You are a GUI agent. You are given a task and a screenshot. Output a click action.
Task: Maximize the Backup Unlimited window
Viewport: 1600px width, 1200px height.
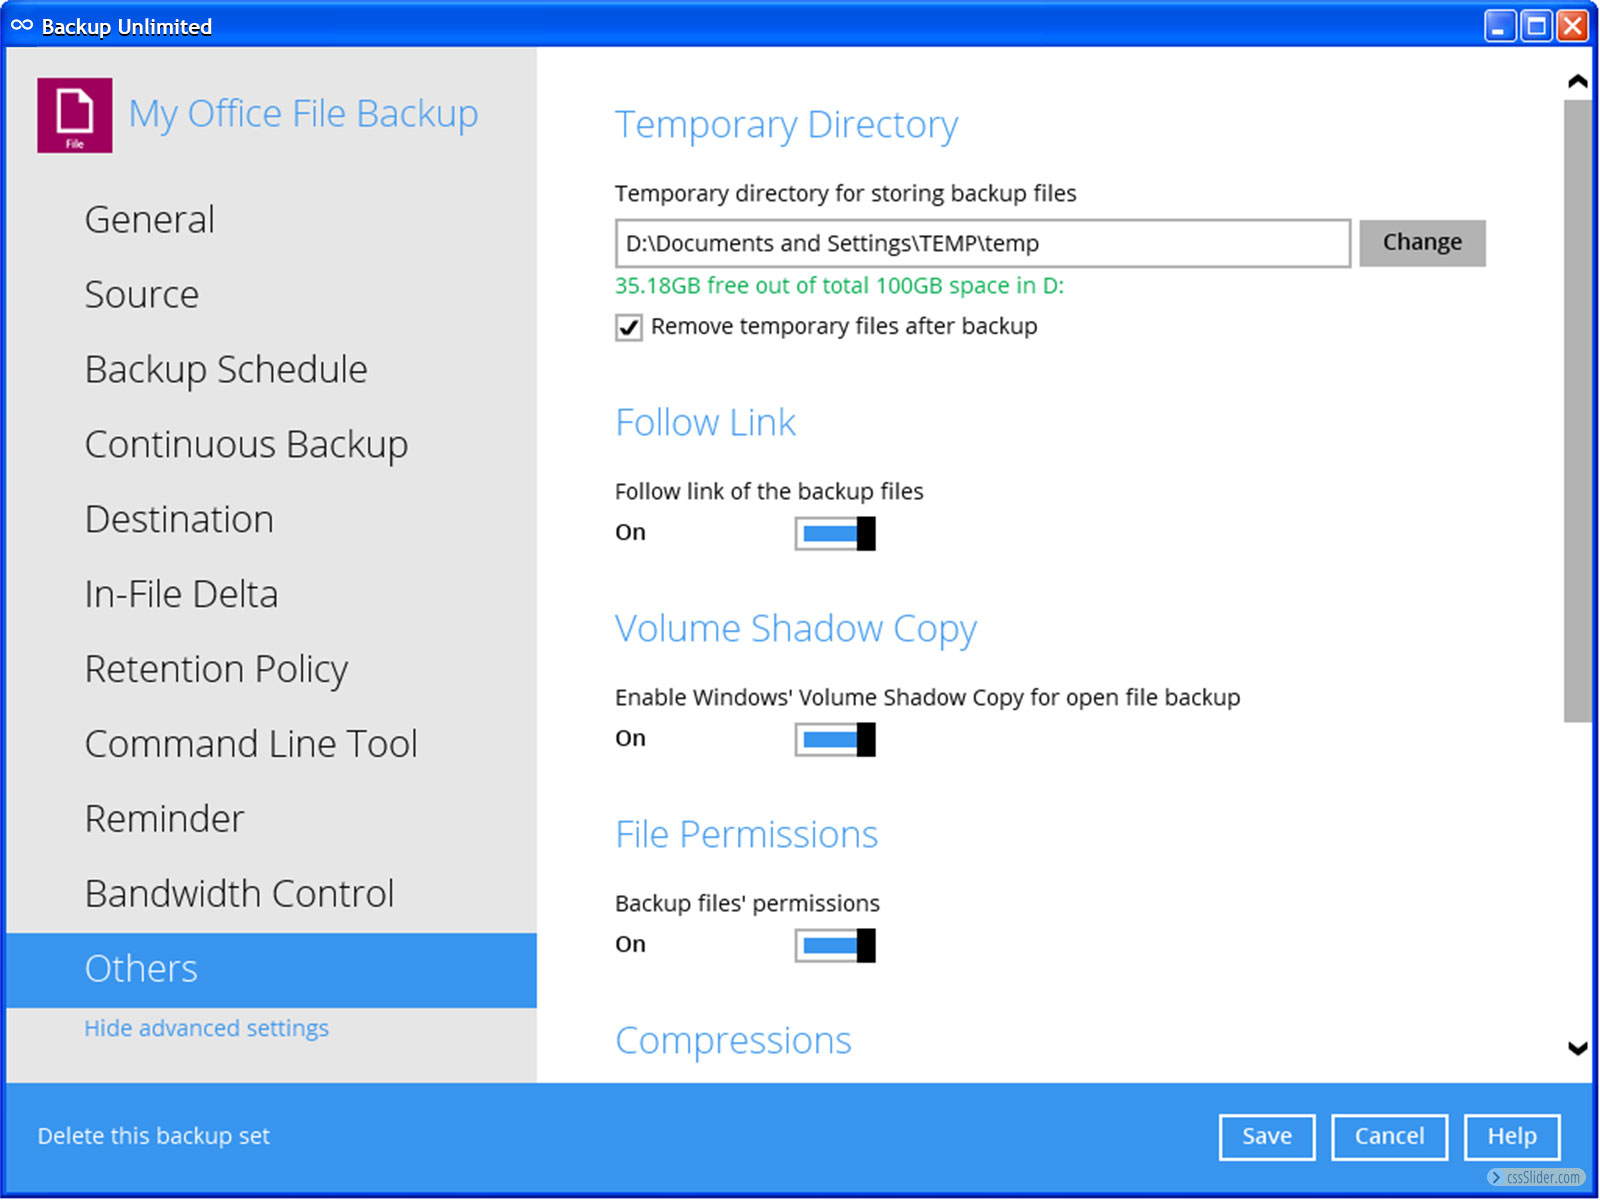[1536, 26]
